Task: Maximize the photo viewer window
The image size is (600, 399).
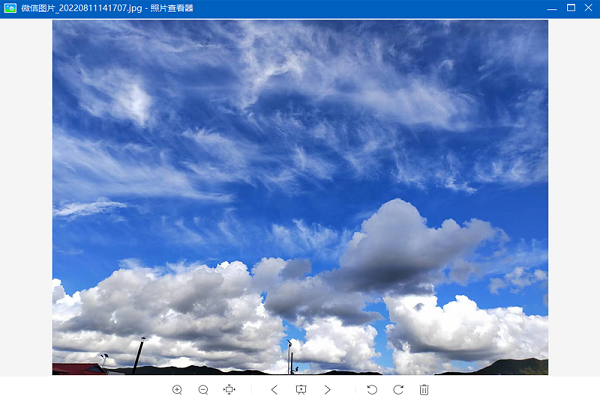Action: (x=571, y=8)
